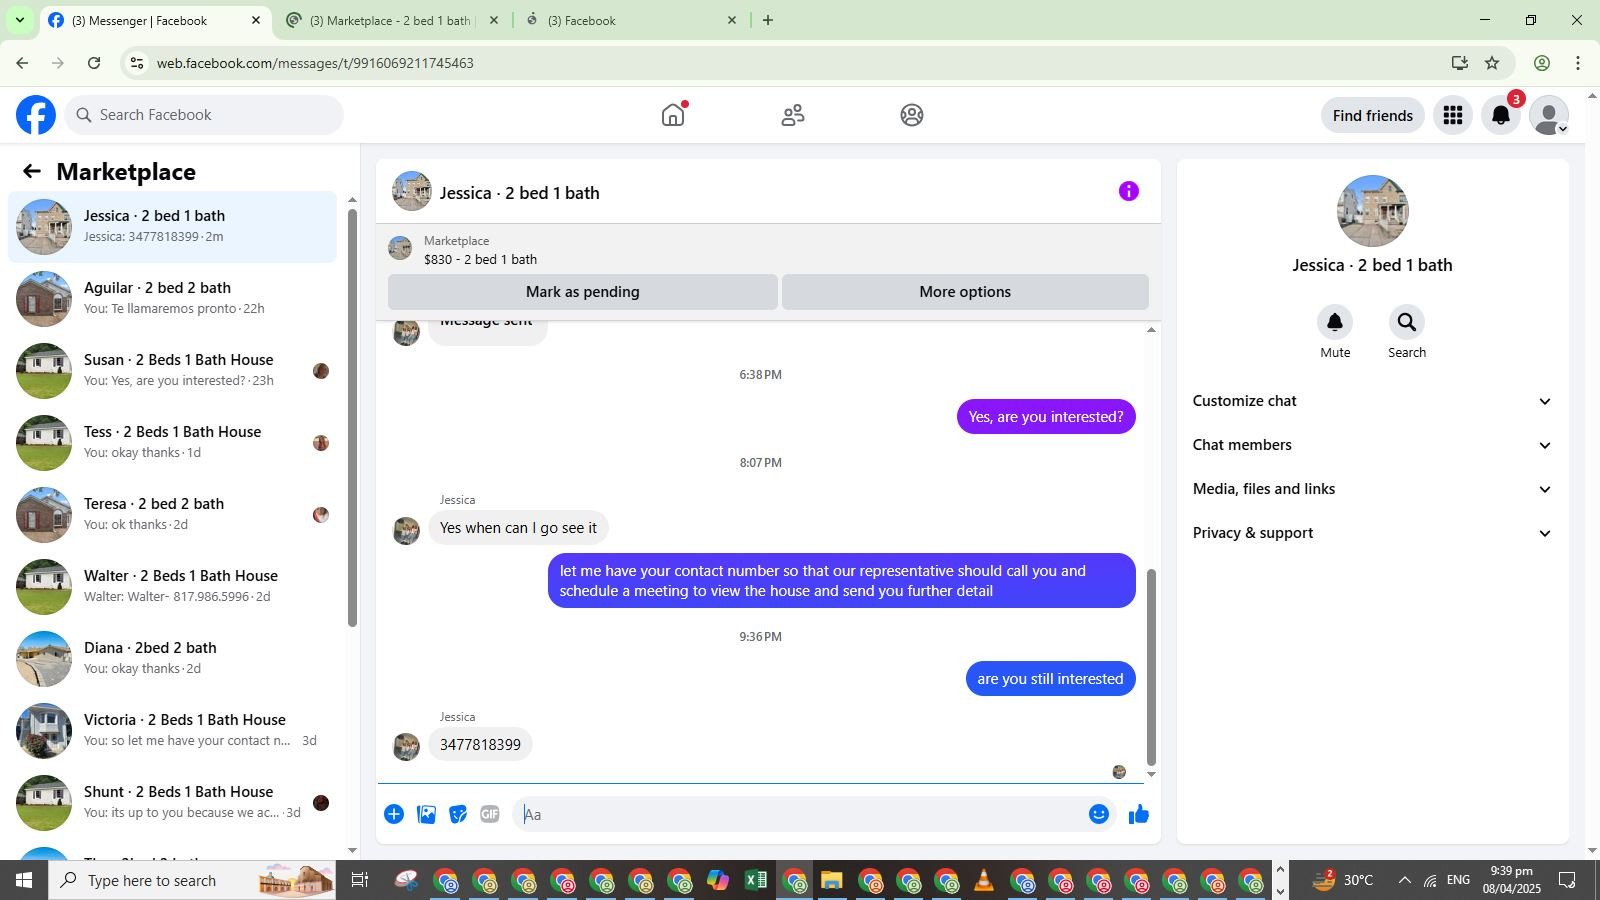The image size is (1600, 900).
Task: Click the 3477818399 message bubble
Action: (x=480, y=745)
